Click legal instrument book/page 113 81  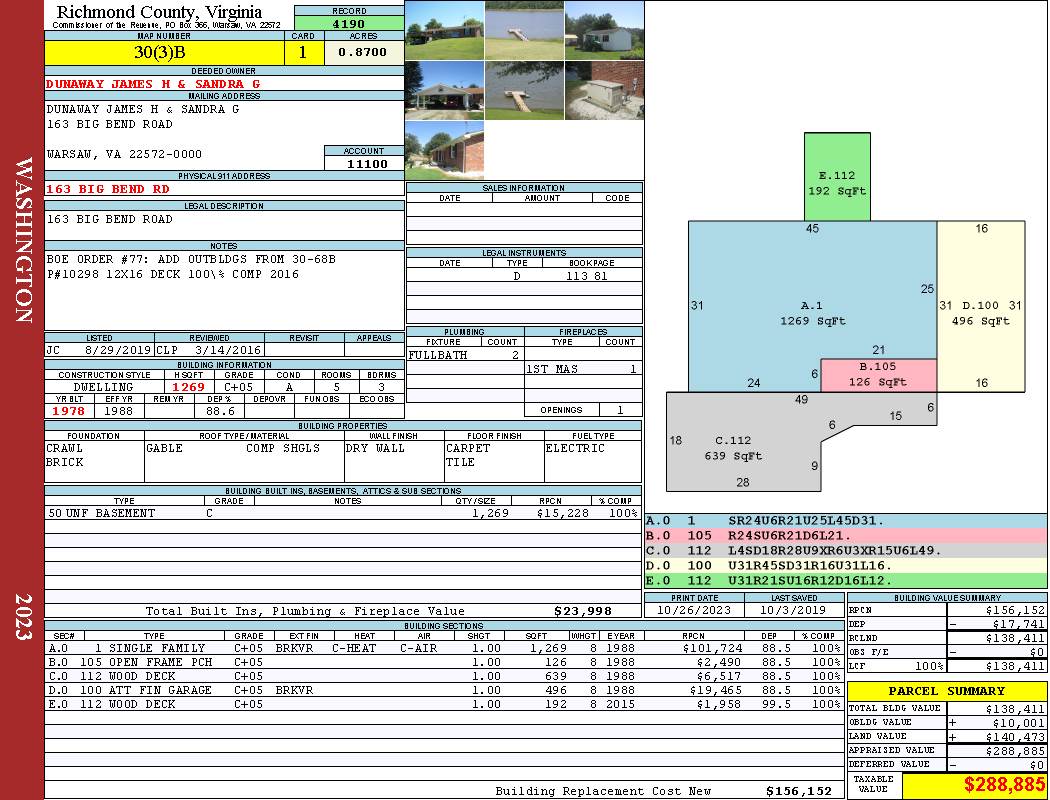click(587, 275)
